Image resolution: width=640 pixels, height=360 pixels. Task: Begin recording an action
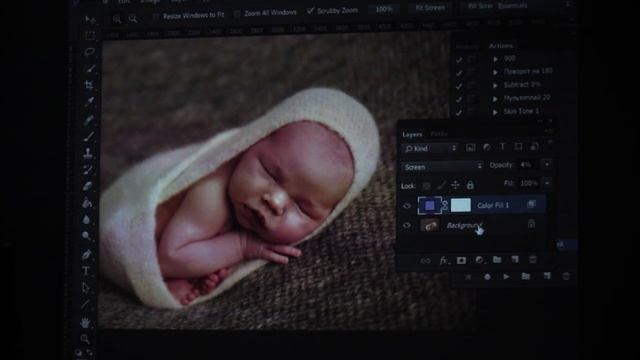click(x=487, y=277)
